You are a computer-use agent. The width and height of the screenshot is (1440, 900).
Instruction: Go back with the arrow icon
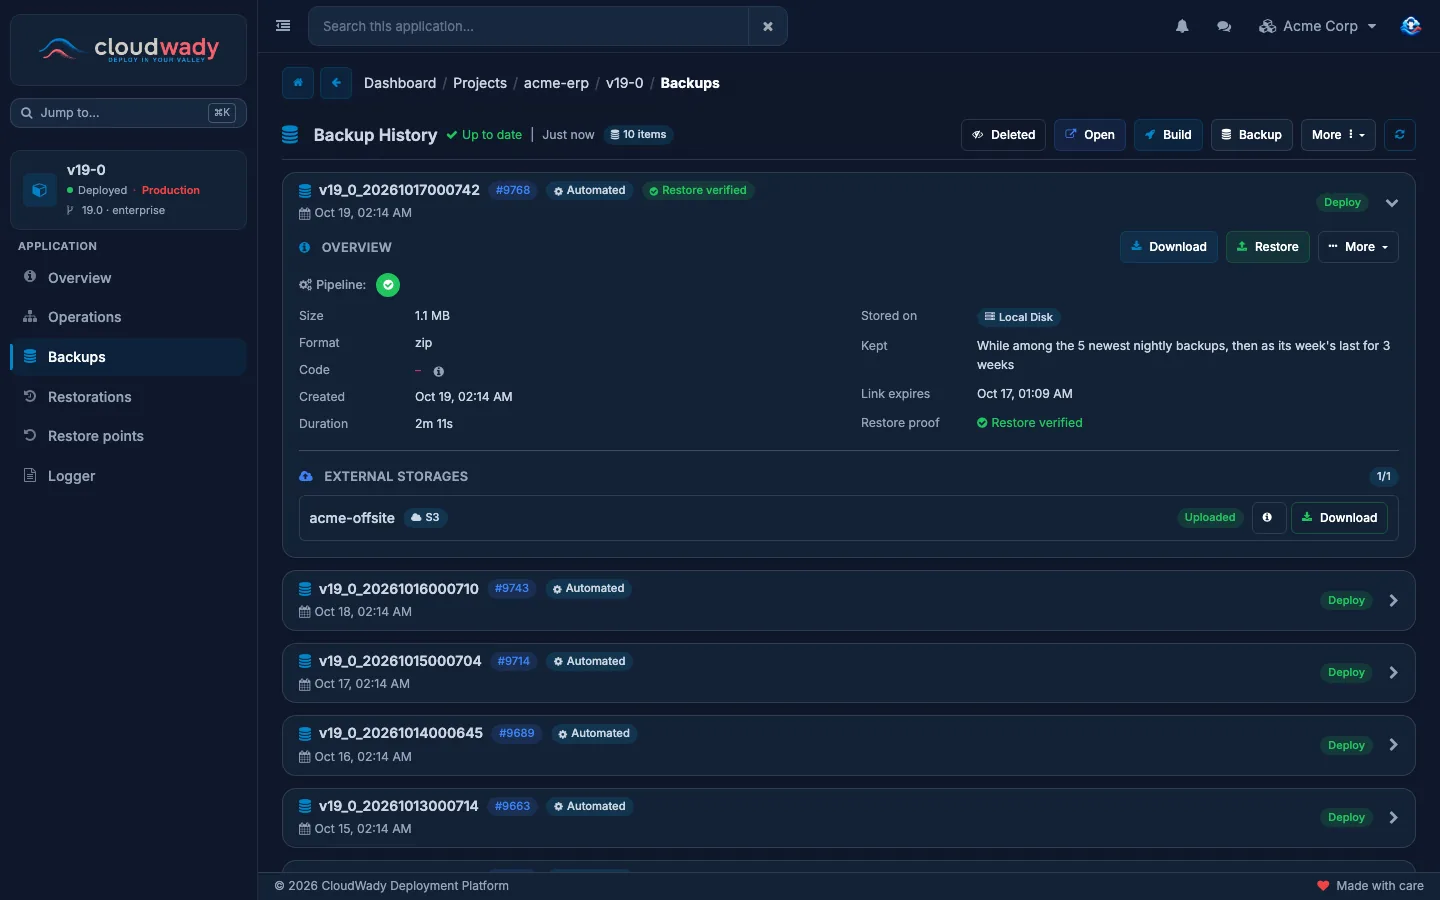tap(336, 83)
